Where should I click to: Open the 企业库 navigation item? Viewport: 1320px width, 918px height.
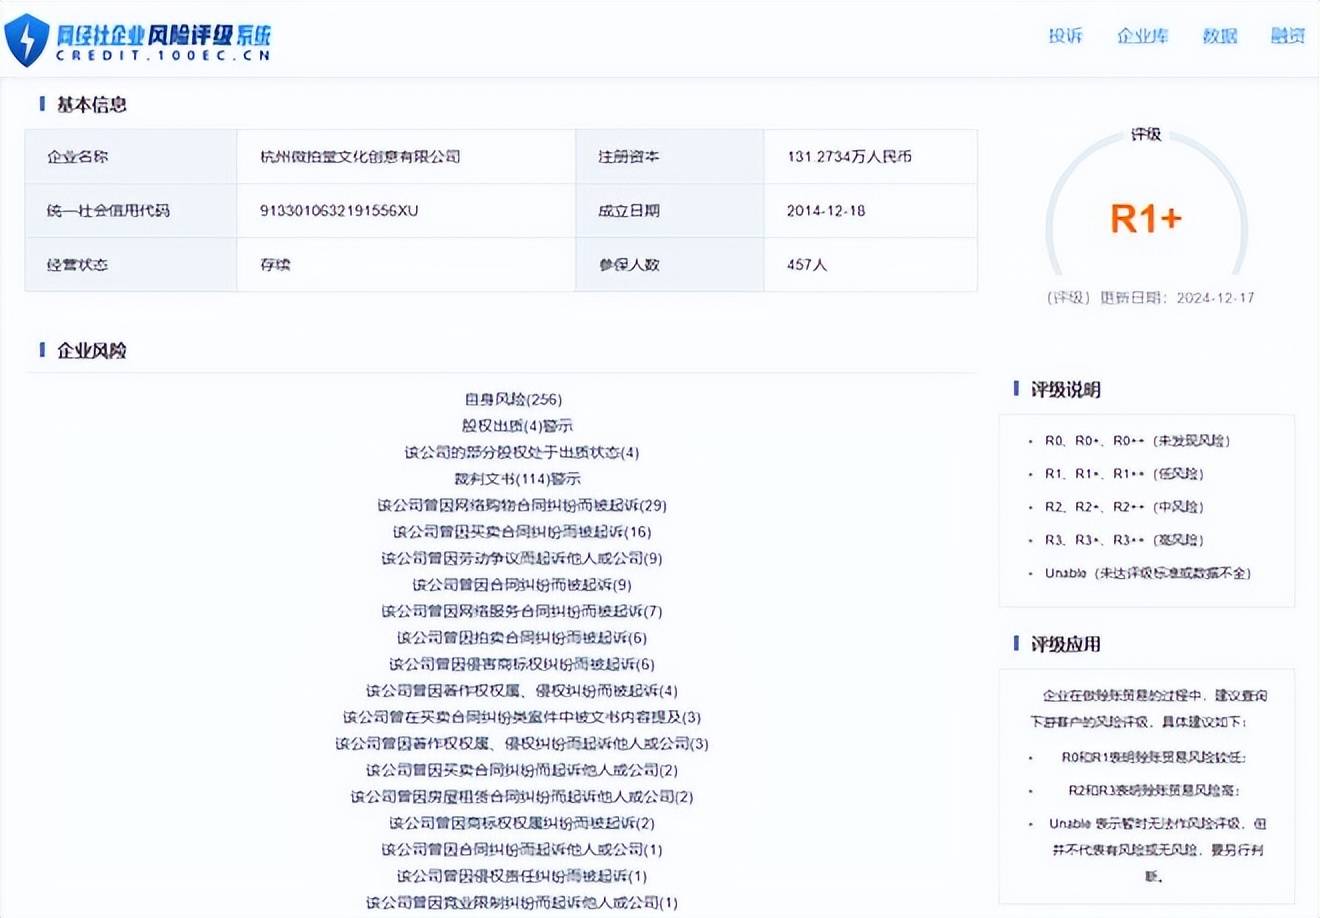[x=1142, y=36]
